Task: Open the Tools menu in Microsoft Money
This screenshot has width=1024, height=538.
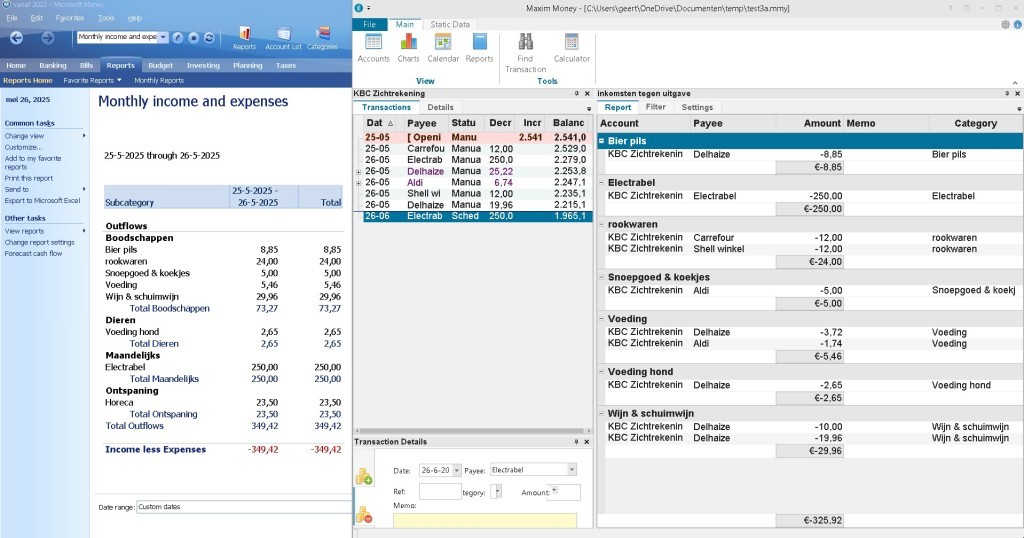Action: (106, 18)
